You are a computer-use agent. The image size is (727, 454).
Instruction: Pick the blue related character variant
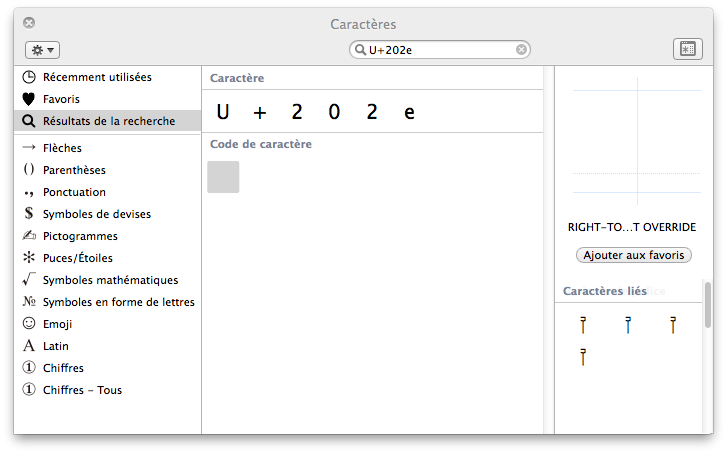coord(627,325)
